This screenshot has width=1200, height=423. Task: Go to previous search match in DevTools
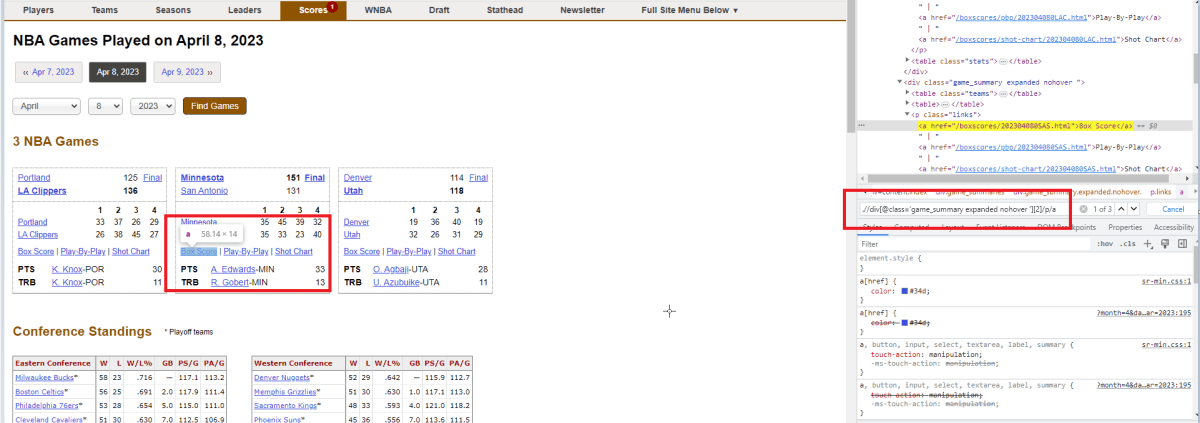(1121, 209)
